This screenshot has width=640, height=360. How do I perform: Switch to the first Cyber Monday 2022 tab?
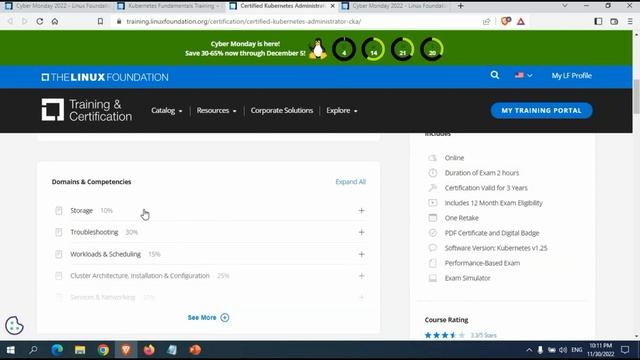57,6
